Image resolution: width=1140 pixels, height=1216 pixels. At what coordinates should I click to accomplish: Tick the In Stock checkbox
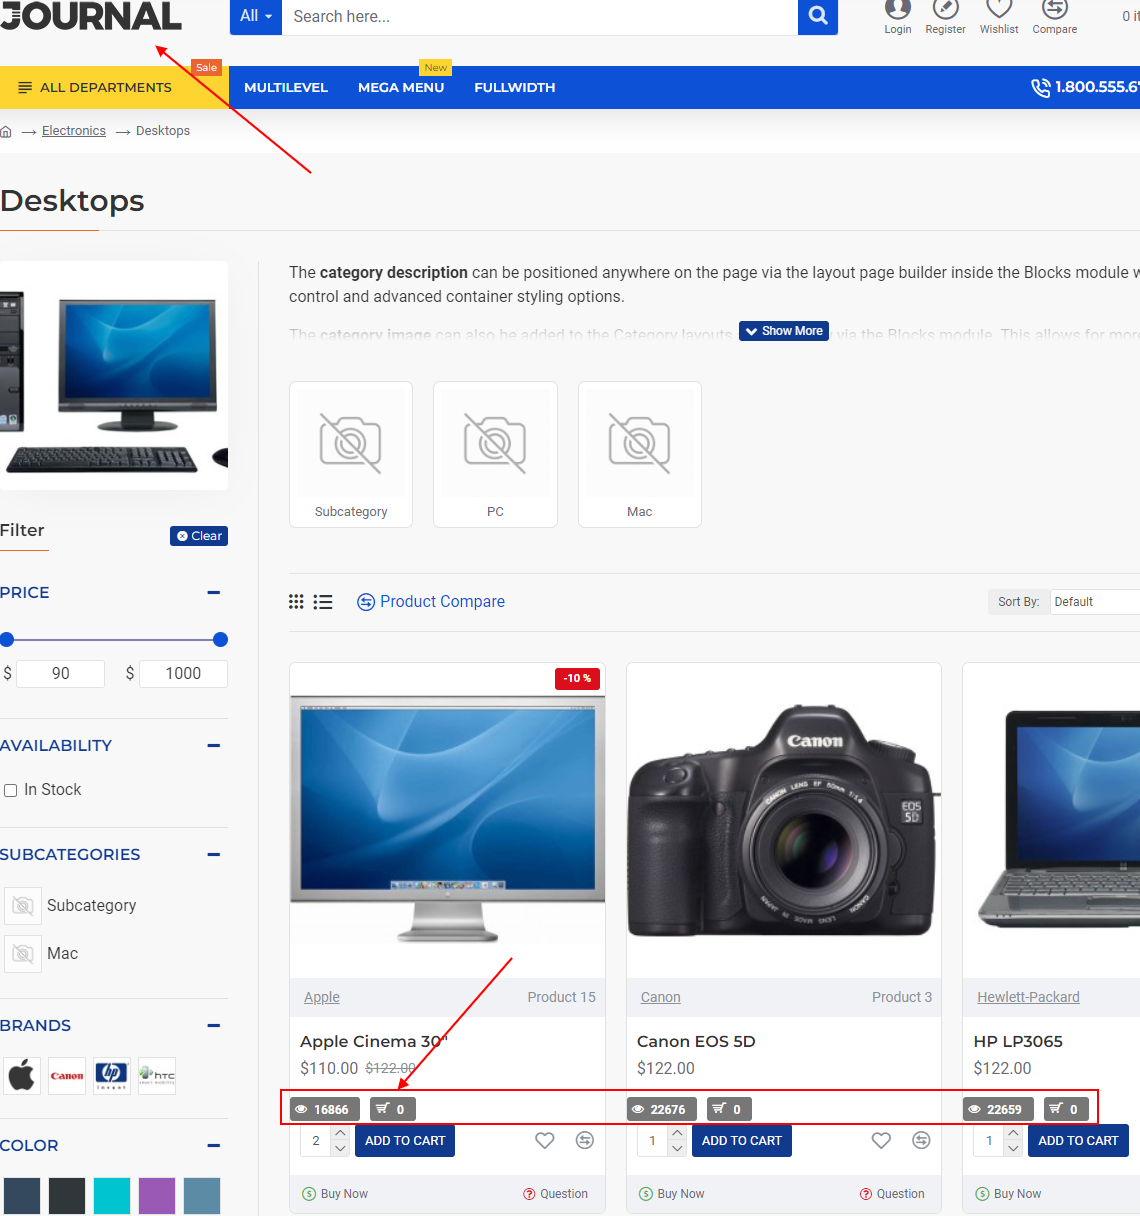click(11, 790)
